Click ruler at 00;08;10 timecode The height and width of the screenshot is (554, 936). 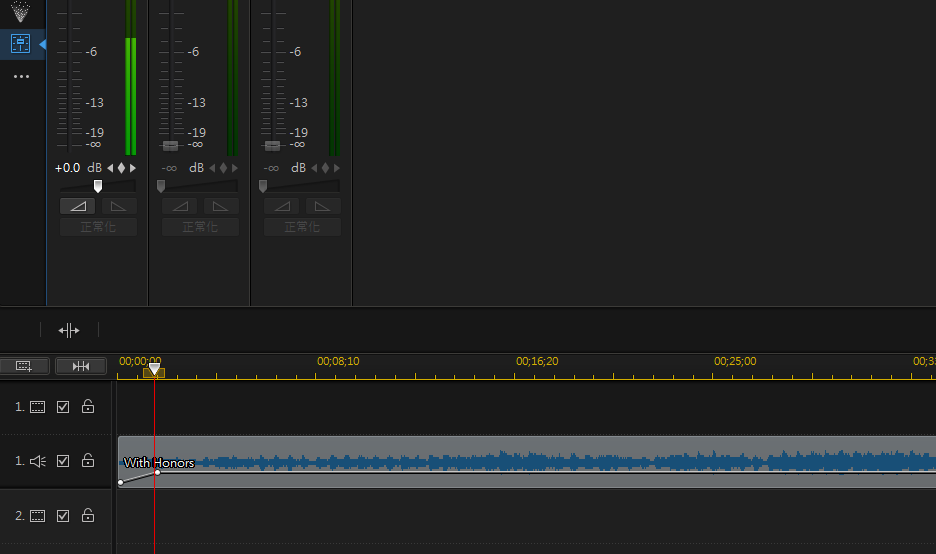pyautogui.click(x=338, y=361)
